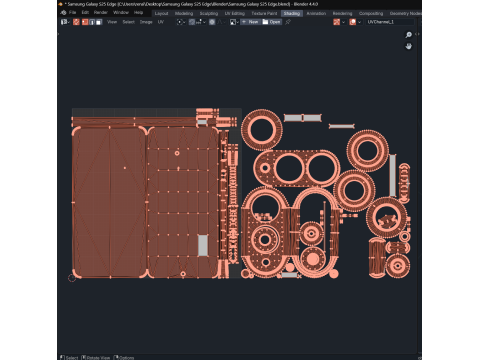
Task: Open the Render menu
Action: click(101, 13)
